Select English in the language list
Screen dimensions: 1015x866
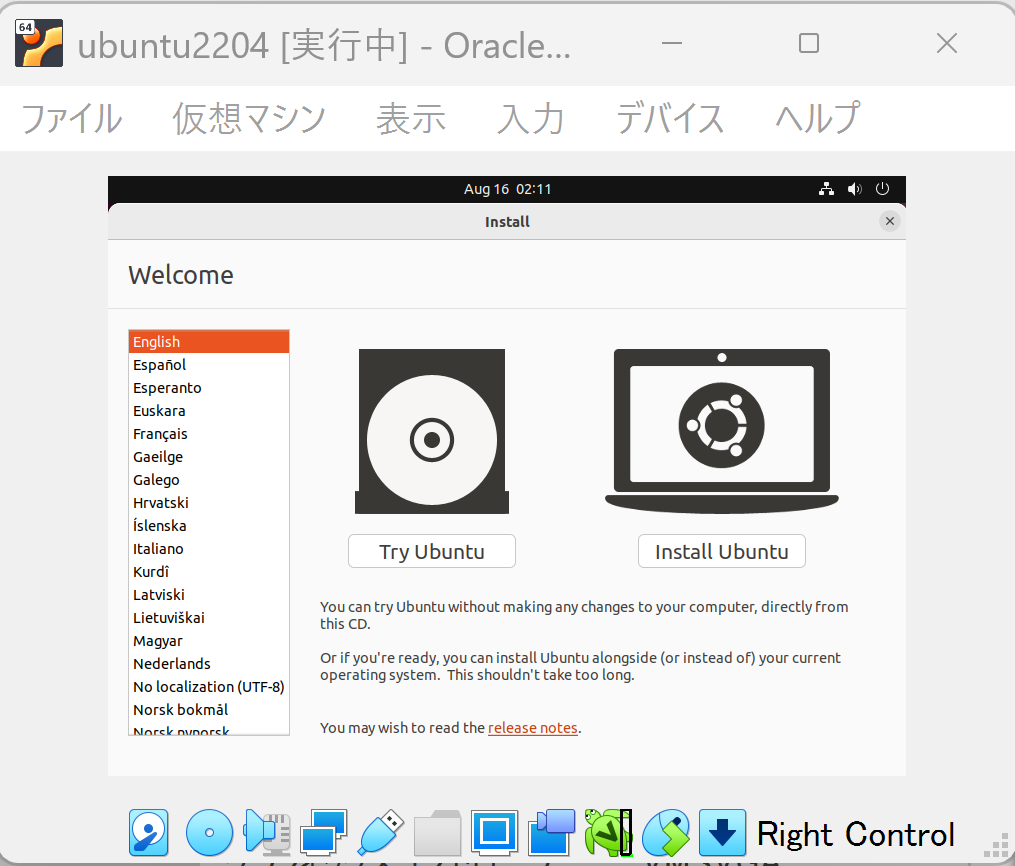pos(209,342)
